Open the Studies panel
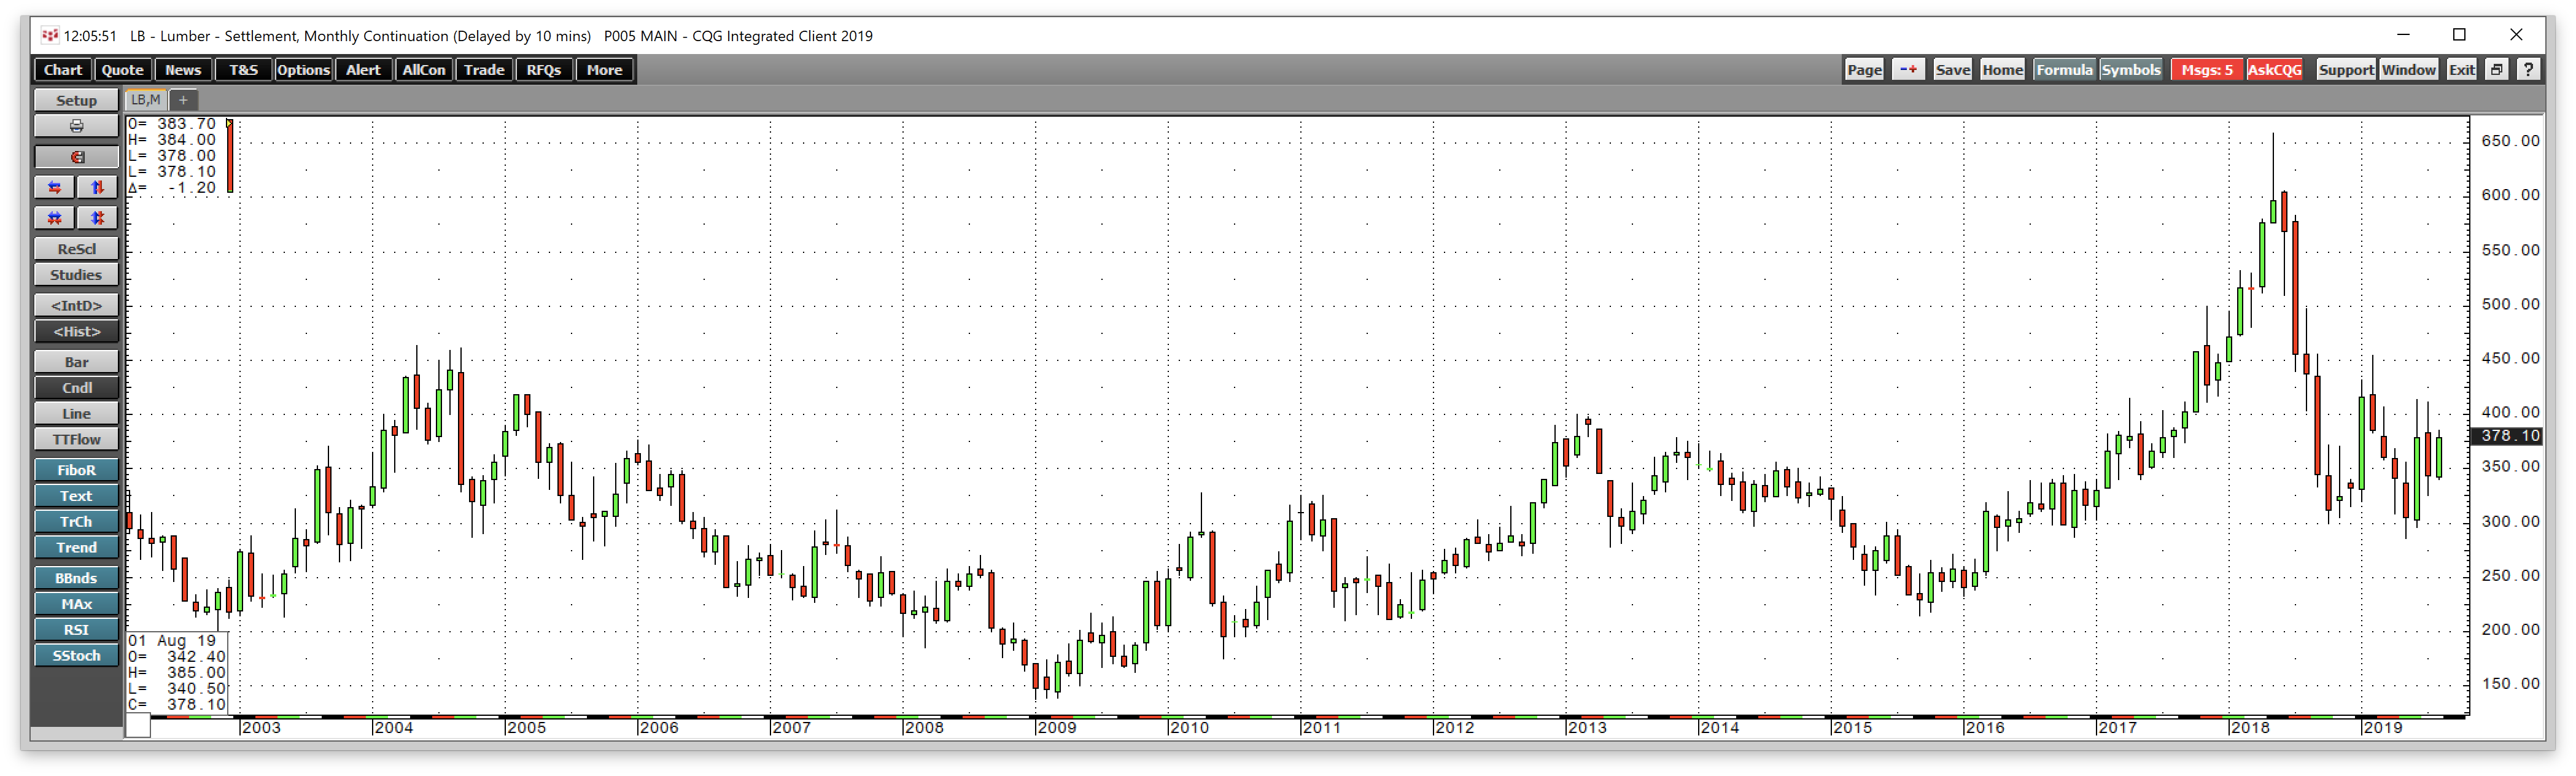This screenshot has height=776, width=2576. (x=75, y=274)
